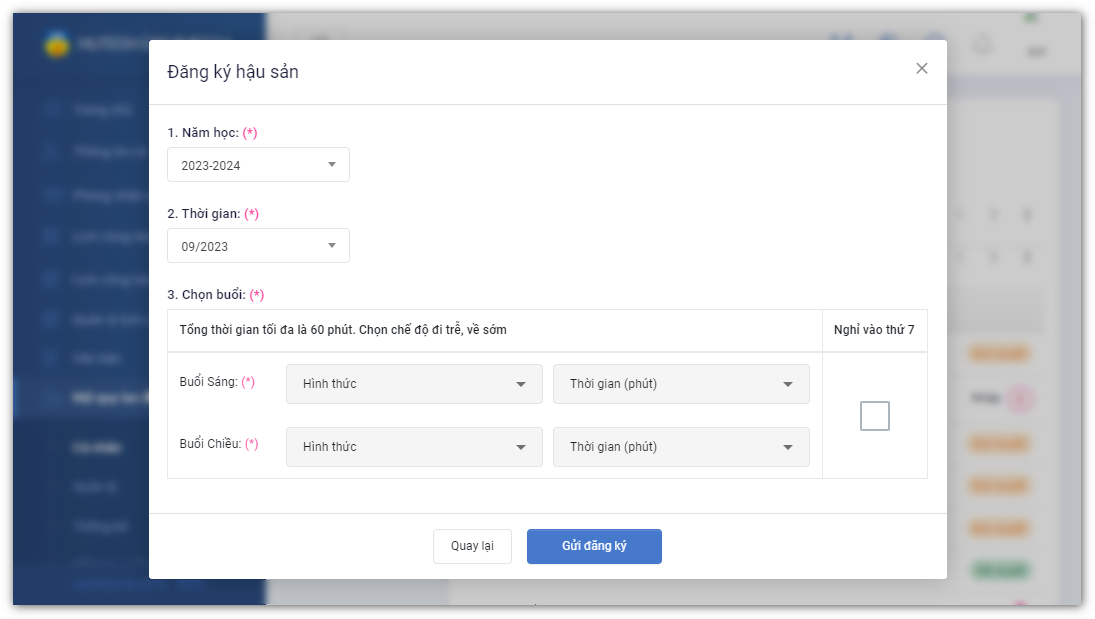Click the app logo in the sidebar header

coord(57,45)
